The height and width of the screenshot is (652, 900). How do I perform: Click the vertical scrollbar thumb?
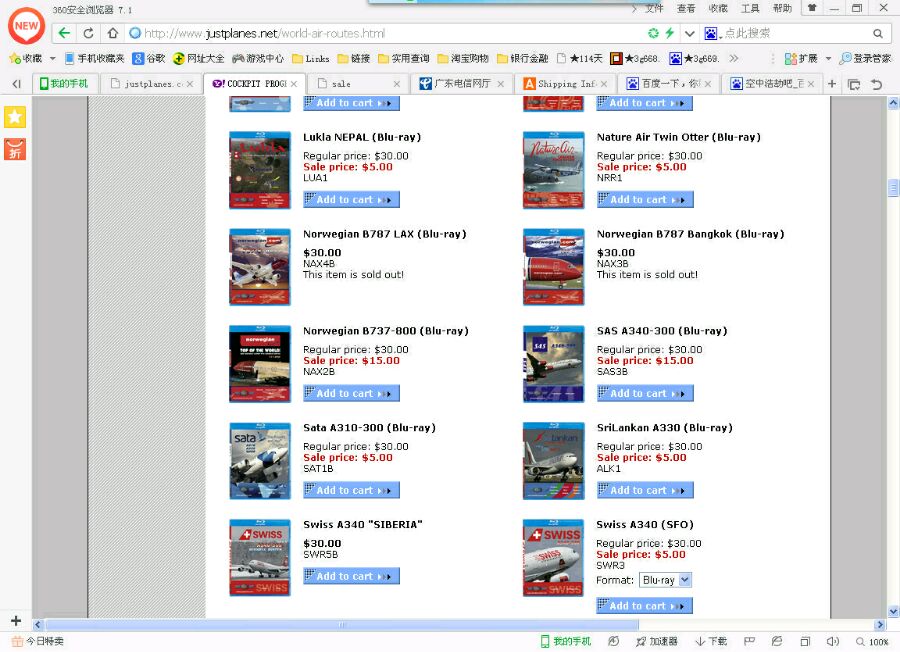click(893, 188)
